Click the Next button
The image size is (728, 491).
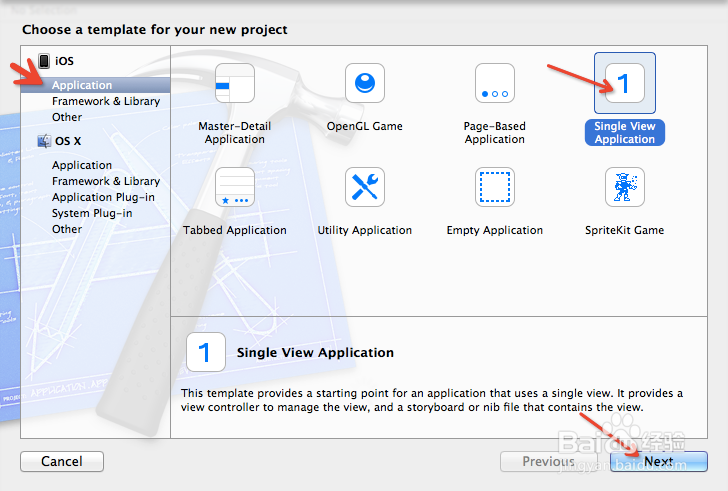point(658,462)
